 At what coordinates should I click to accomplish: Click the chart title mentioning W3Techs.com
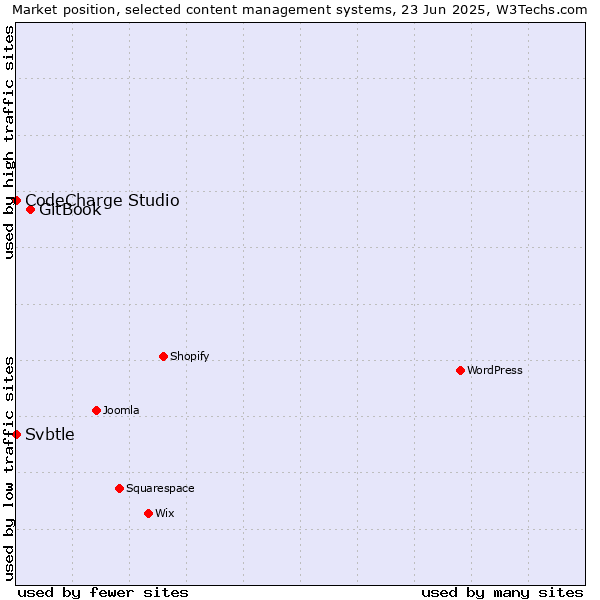(300, 10)
